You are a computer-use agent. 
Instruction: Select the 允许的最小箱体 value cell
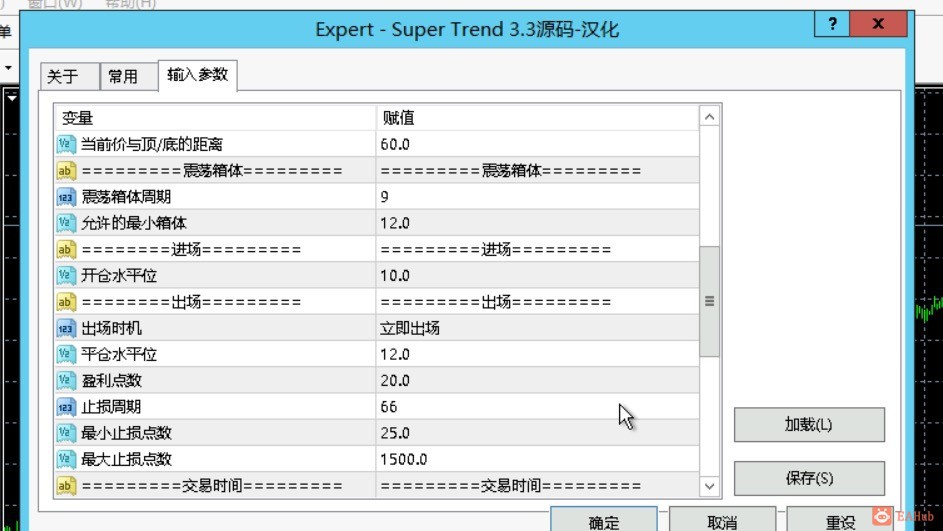click(x=538, y=223)
